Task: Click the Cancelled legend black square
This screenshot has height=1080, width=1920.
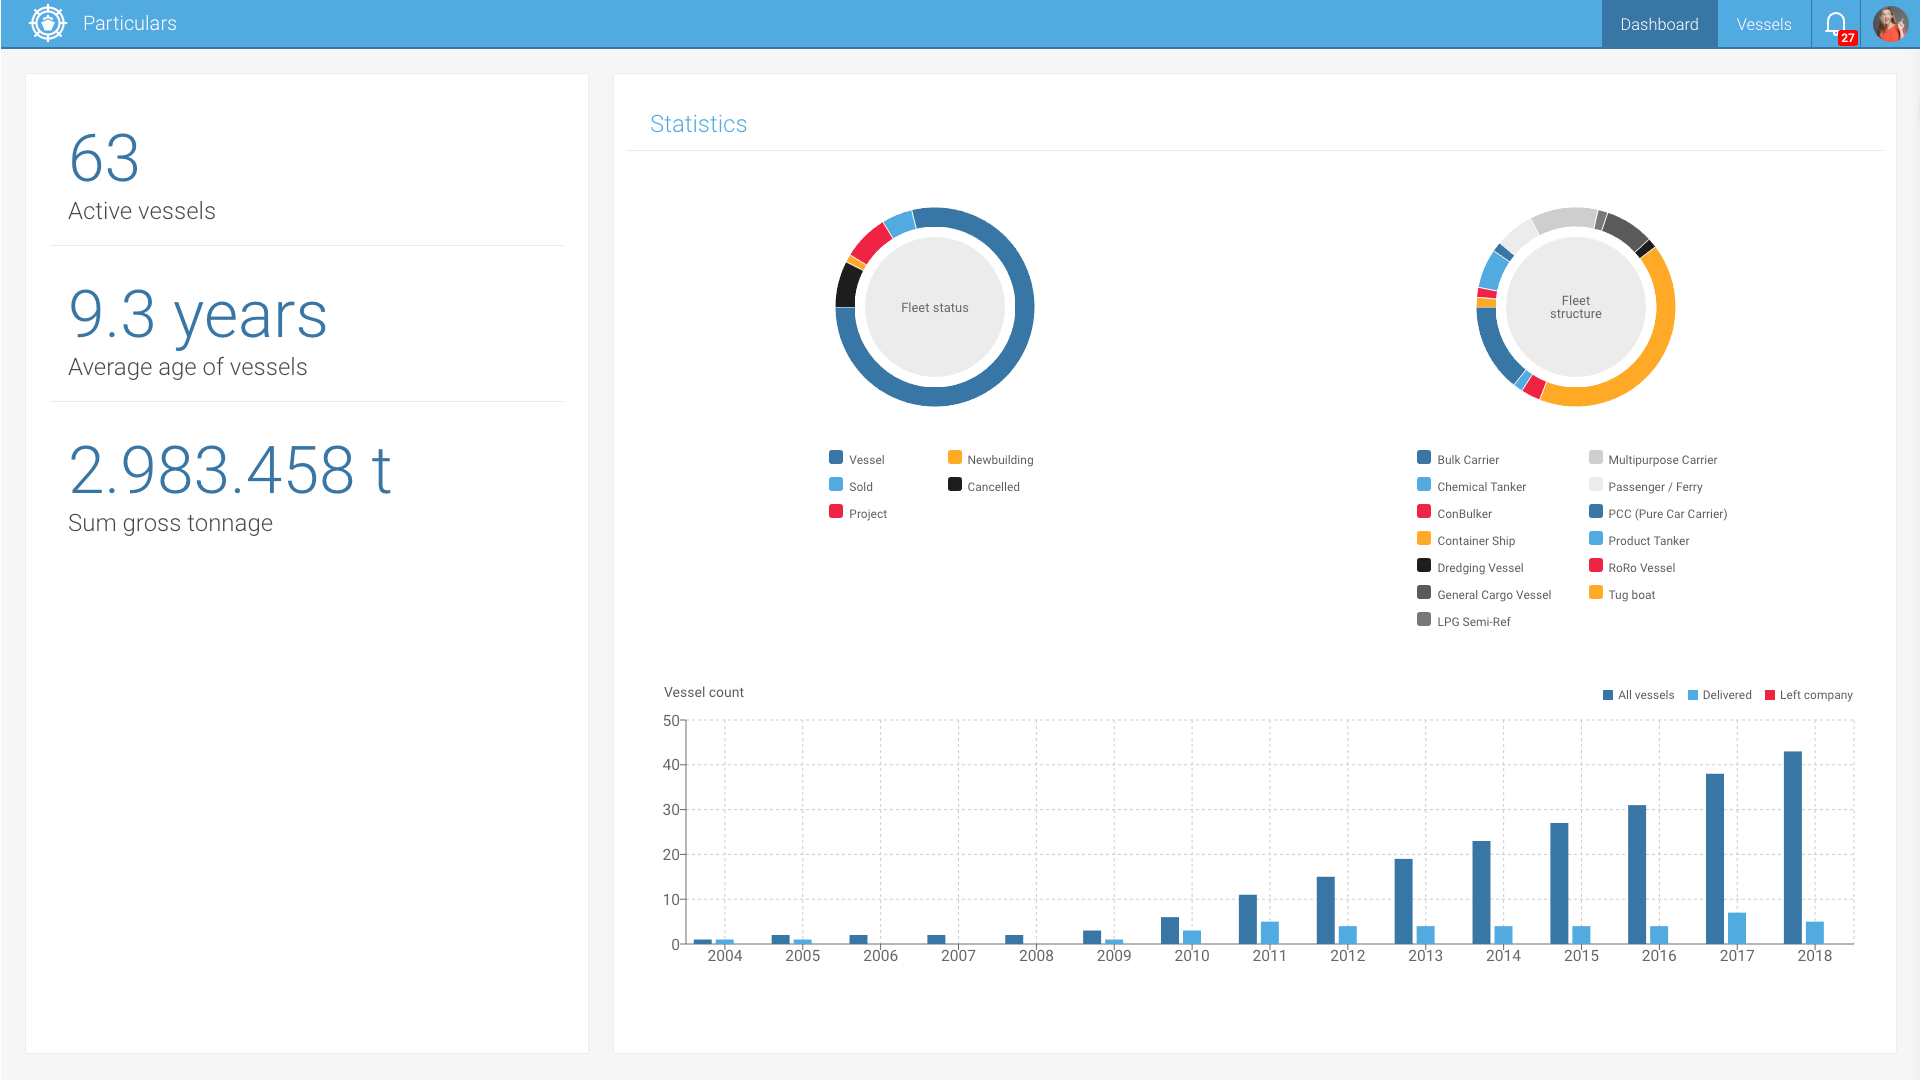Action: coord(955,485)
